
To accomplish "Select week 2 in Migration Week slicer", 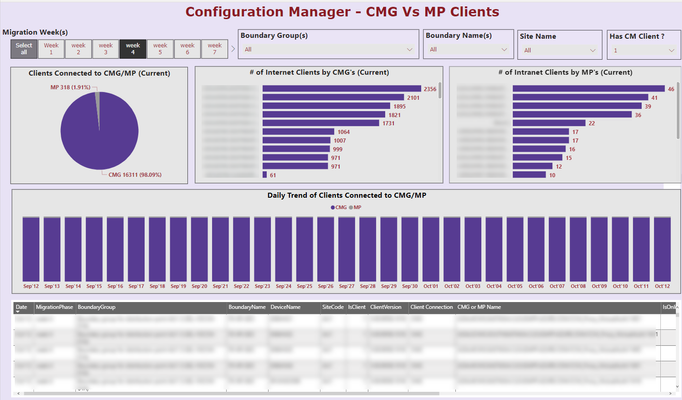I will click(78, 49).
